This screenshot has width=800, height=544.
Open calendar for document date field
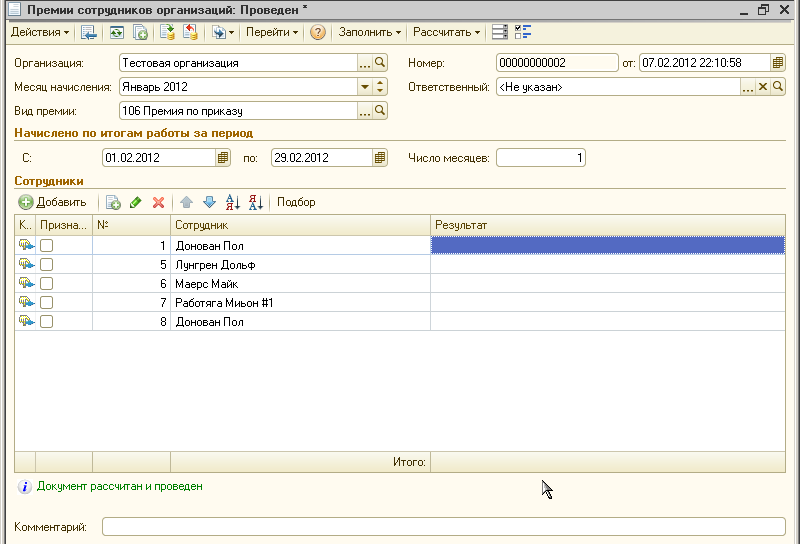[778, 63]
